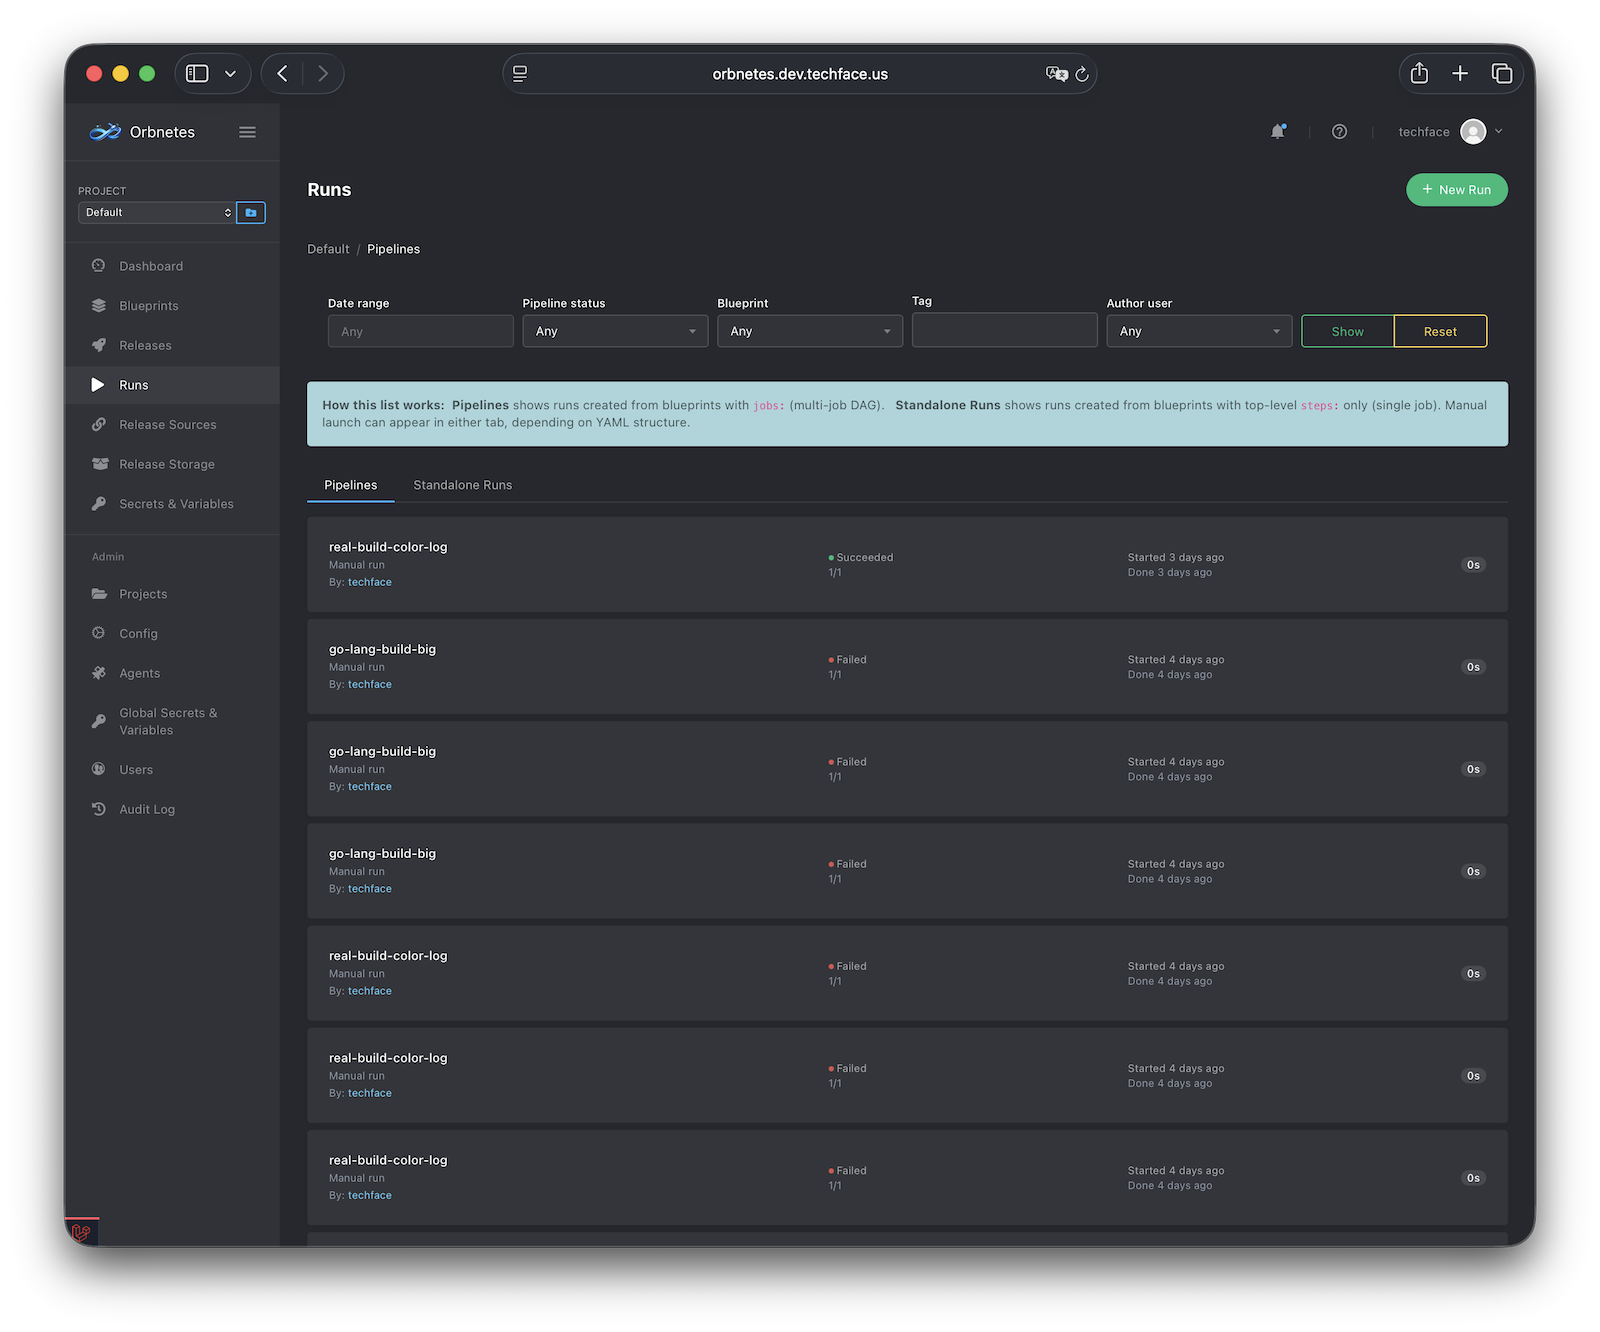The image size is (1600, 1332).
Task: Click the New Run button
Action: [1457, 189]
